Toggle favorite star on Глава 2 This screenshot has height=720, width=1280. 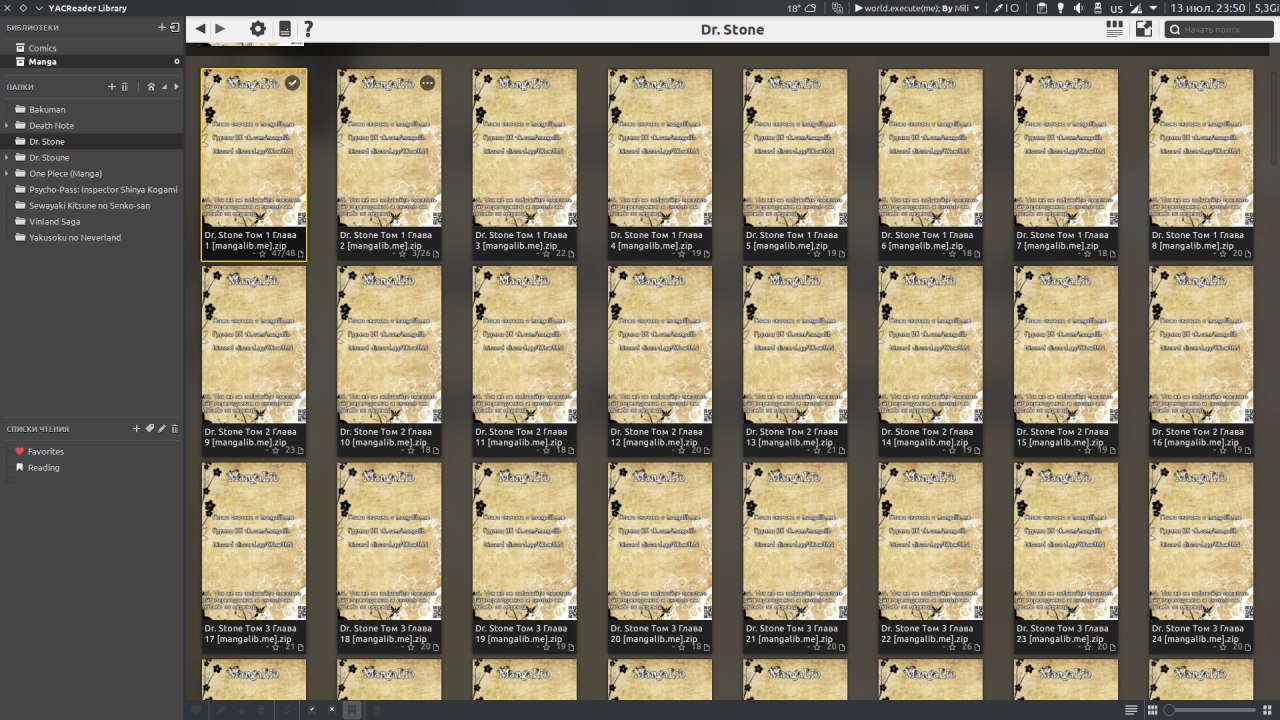pyautogui.click(x=403, y=254)
